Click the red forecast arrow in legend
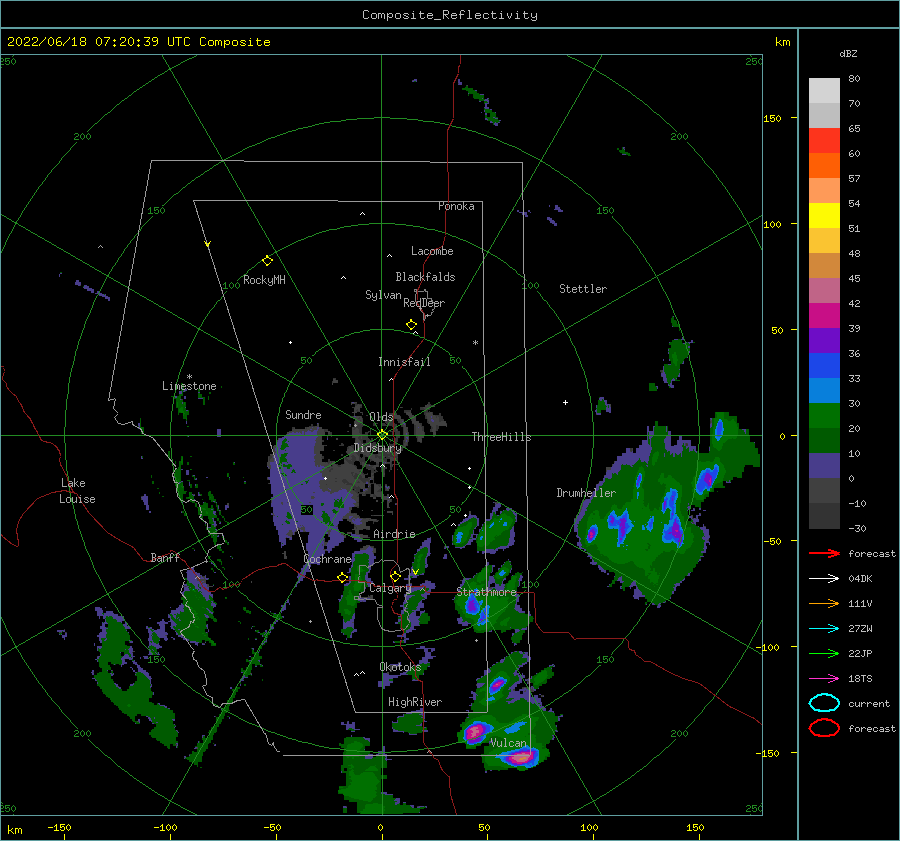The height and width of the screenshot is (841, 900). click(824, 553)
